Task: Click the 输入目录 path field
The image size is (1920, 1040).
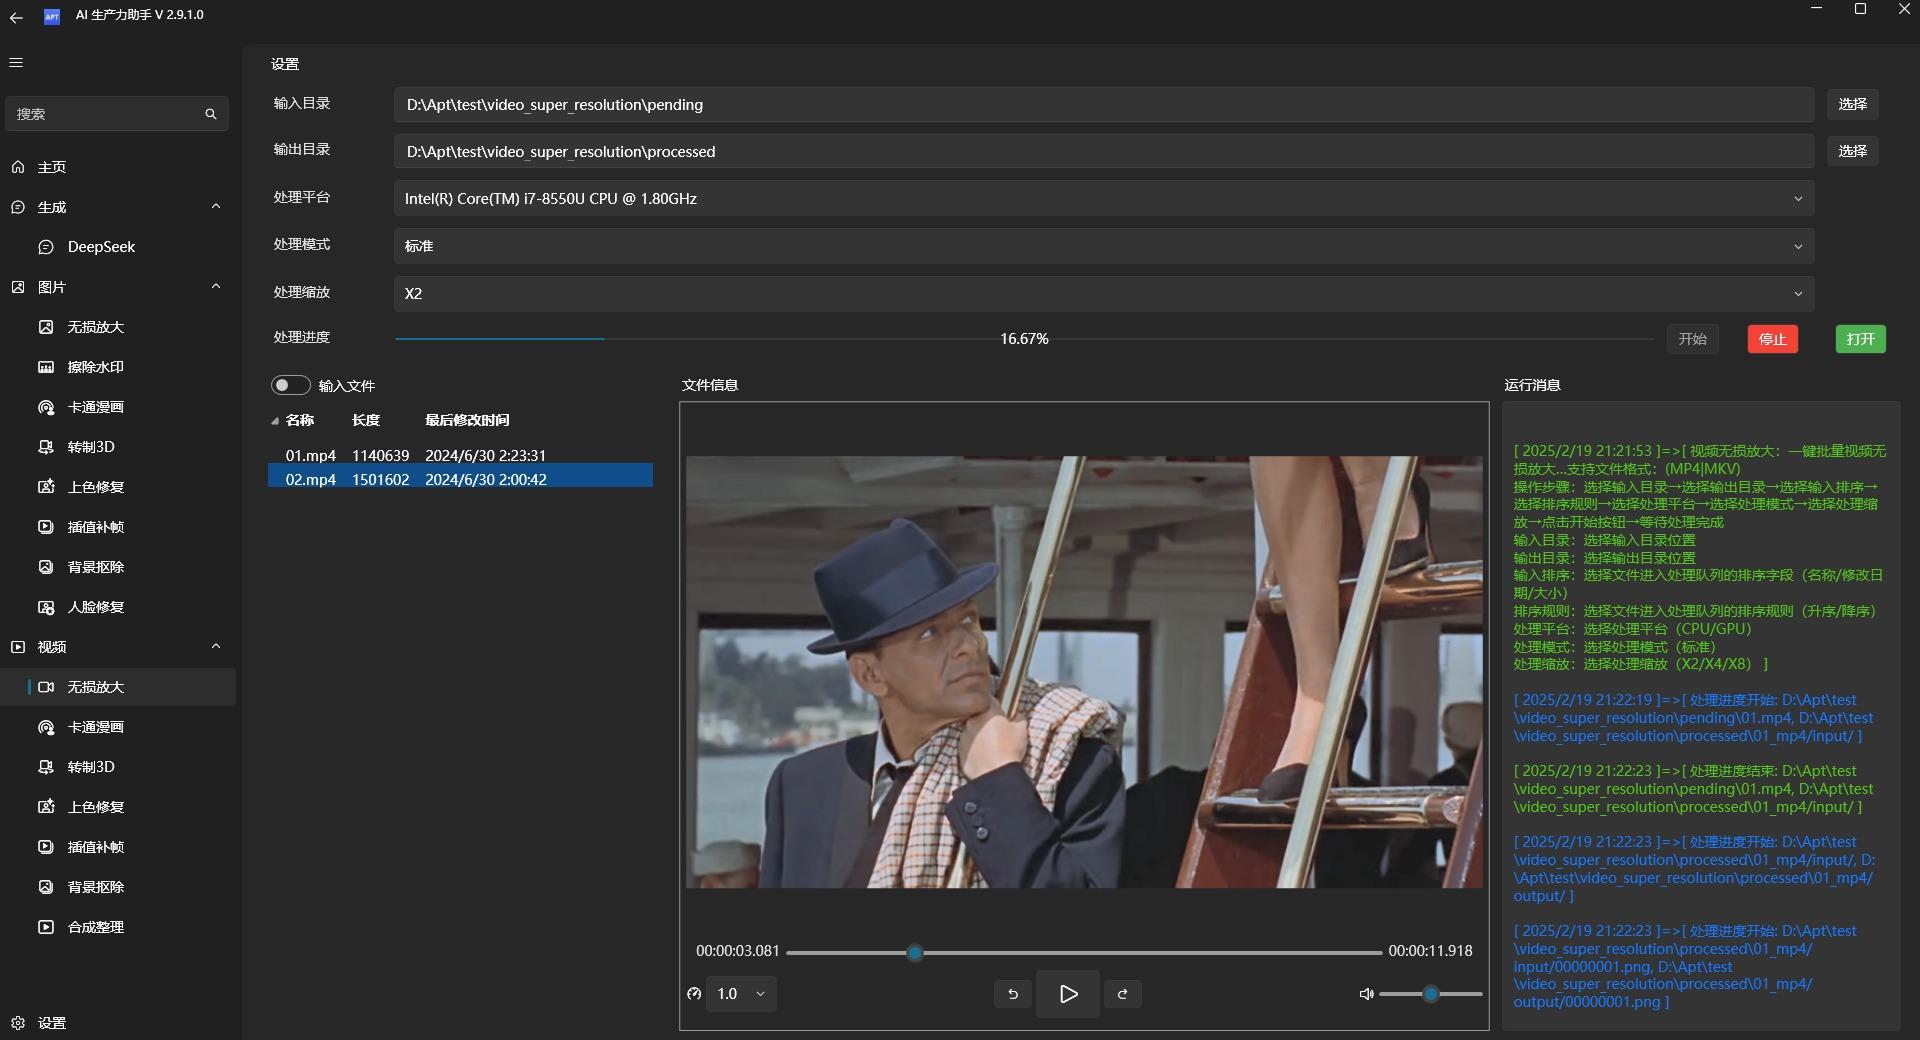Action: pyautogui.click(x=1104, y=104)
